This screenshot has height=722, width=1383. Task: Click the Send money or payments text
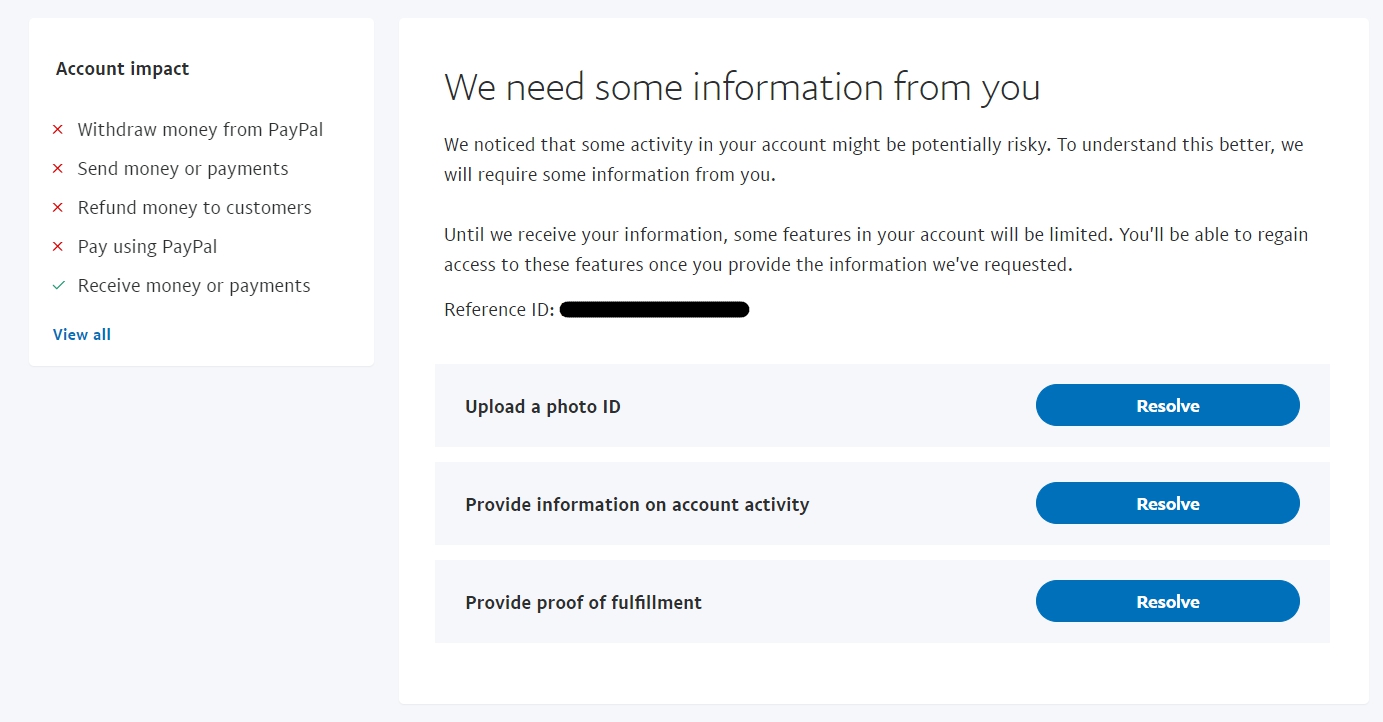tap(183, 169)
